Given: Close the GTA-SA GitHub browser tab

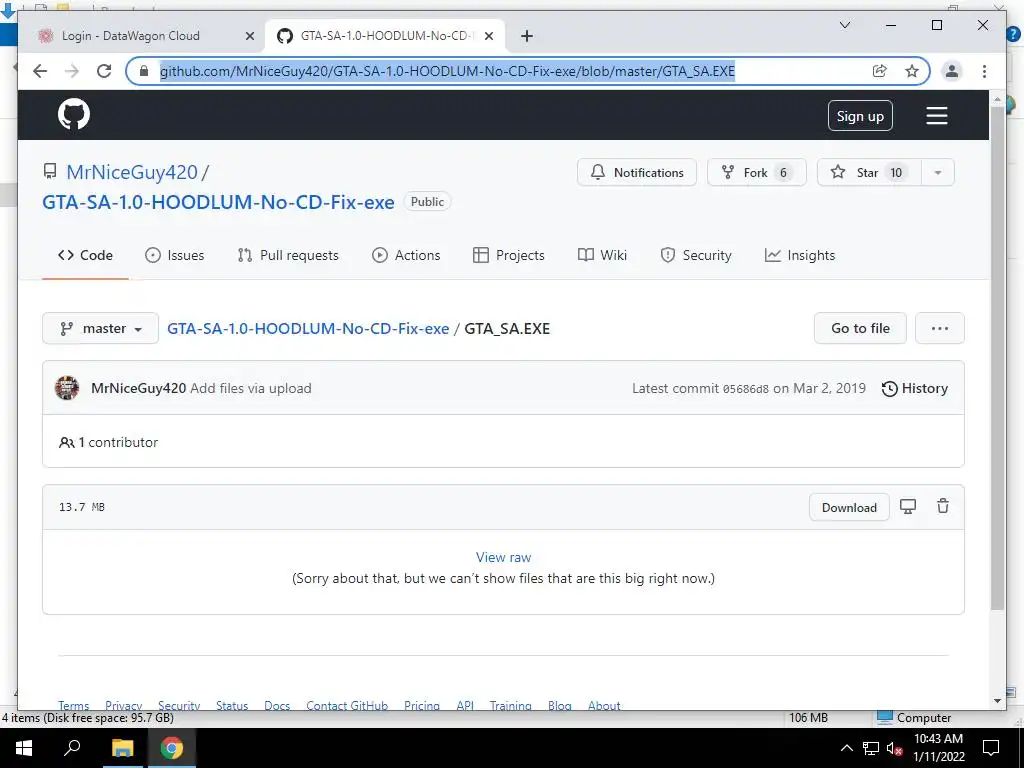Looking at the screenshot, I should [x=490, y=36].
